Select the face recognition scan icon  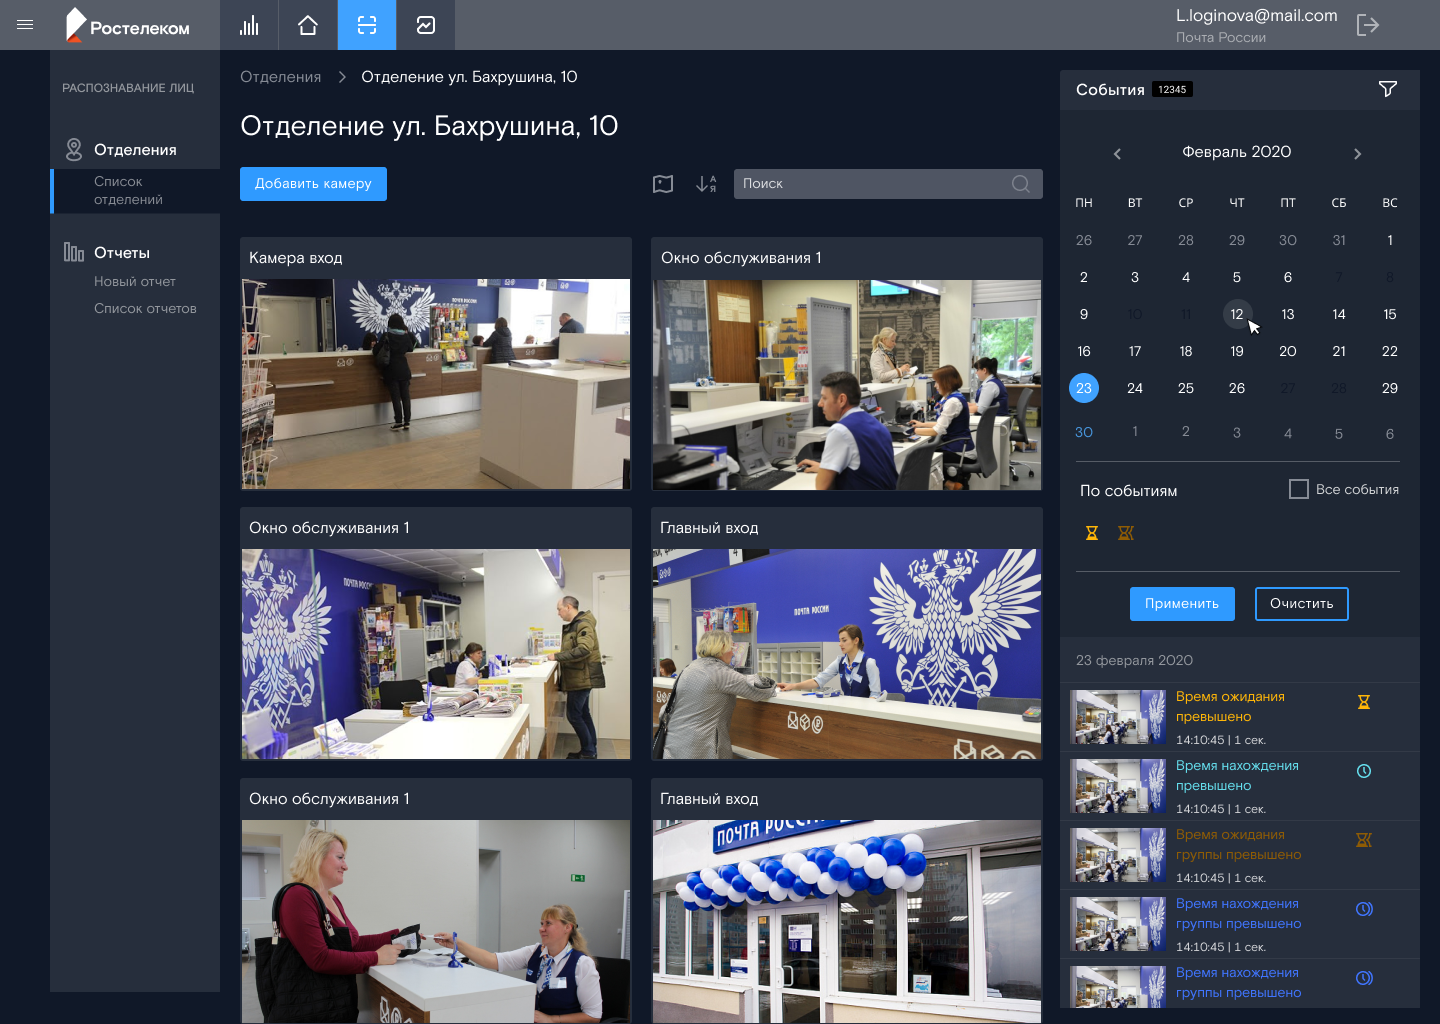pyautogui.click(x=367, y=25)
